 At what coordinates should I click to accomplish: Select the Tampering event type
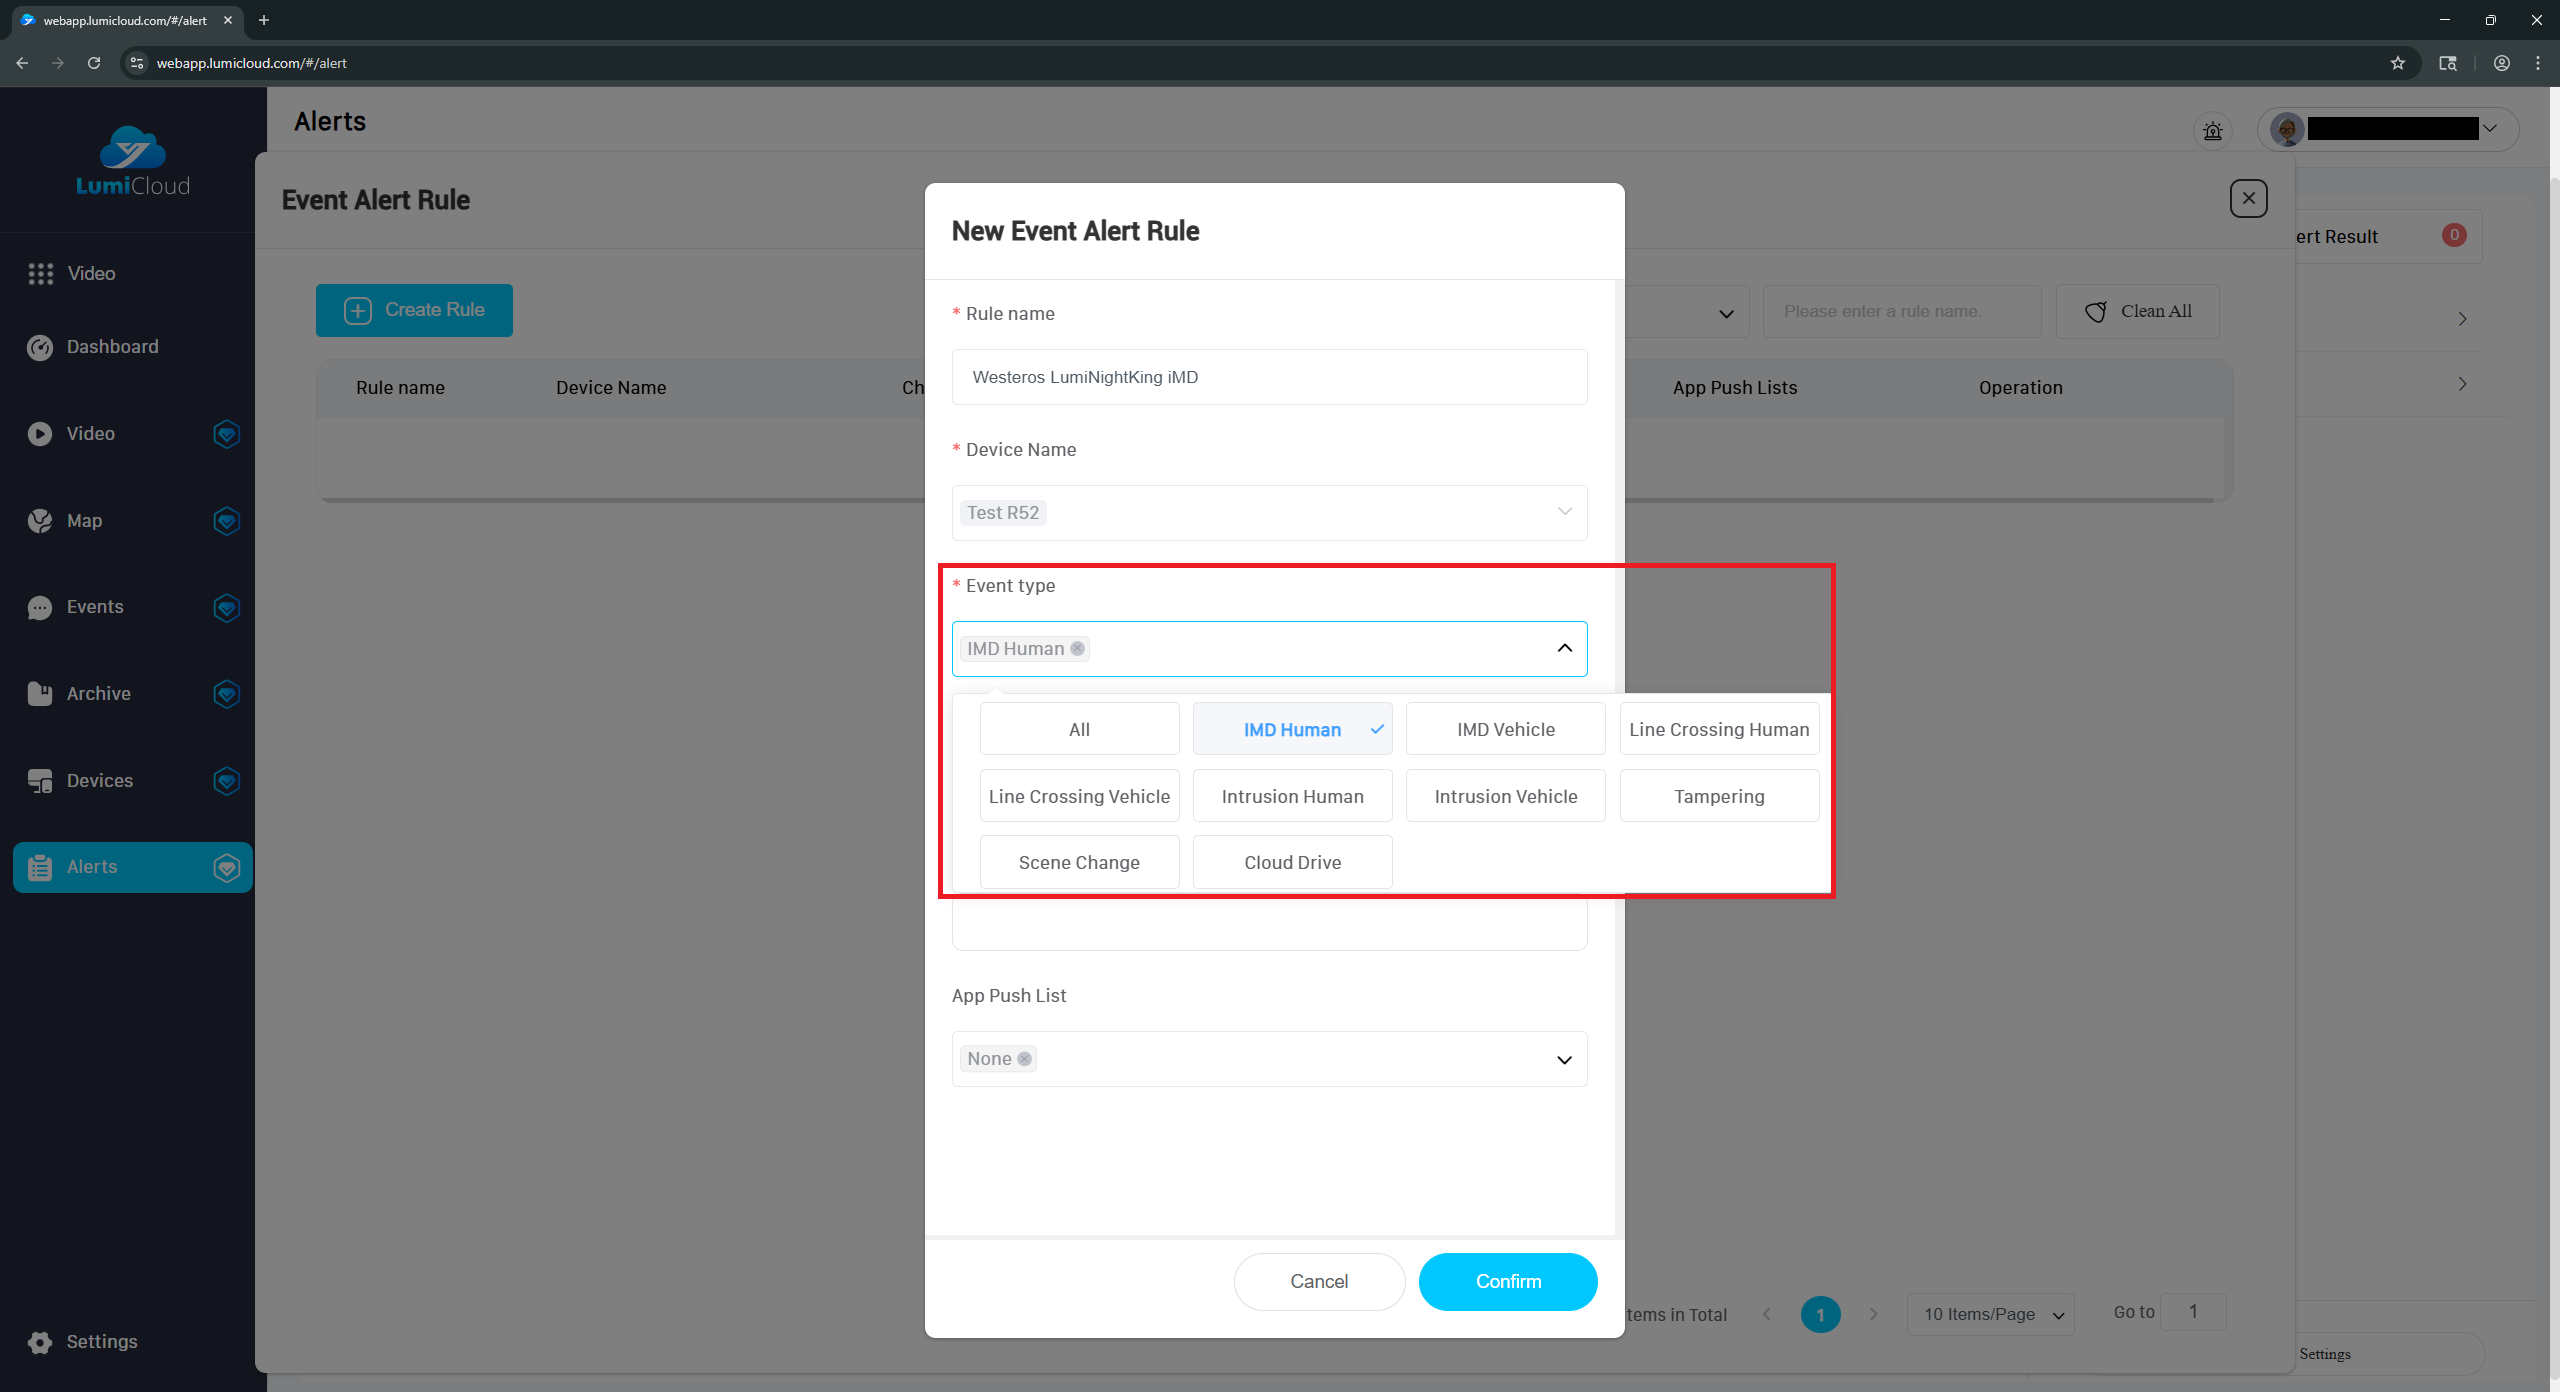click(x=1718, y=796)
